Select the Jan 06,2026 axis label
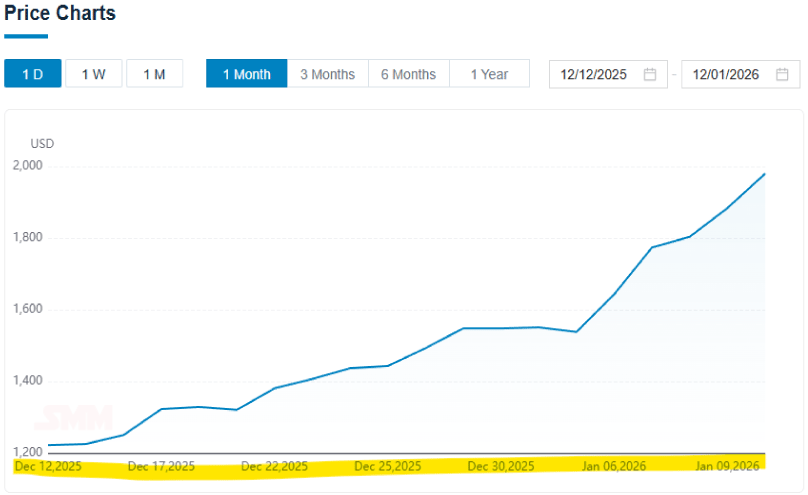 tap(614, 467)
